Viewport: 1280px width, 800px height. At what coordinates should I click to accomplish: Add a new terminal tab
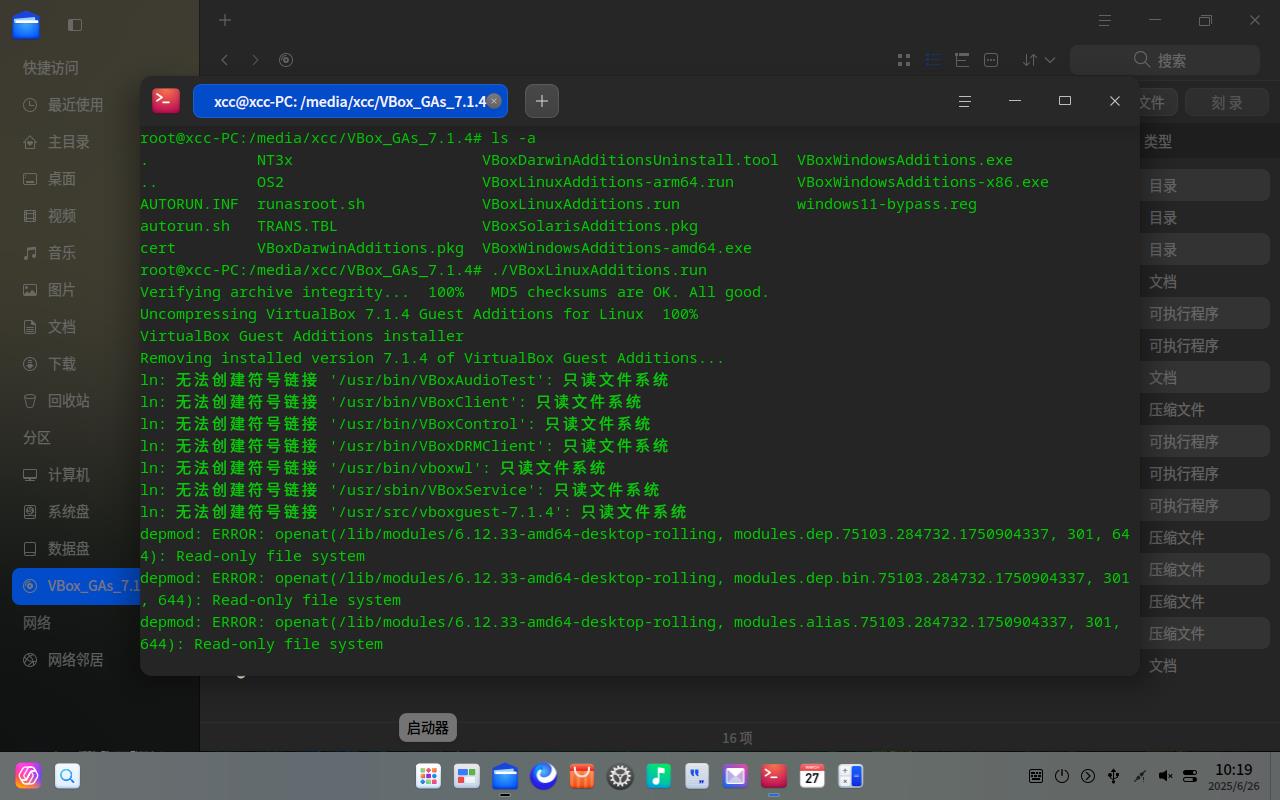541,101
